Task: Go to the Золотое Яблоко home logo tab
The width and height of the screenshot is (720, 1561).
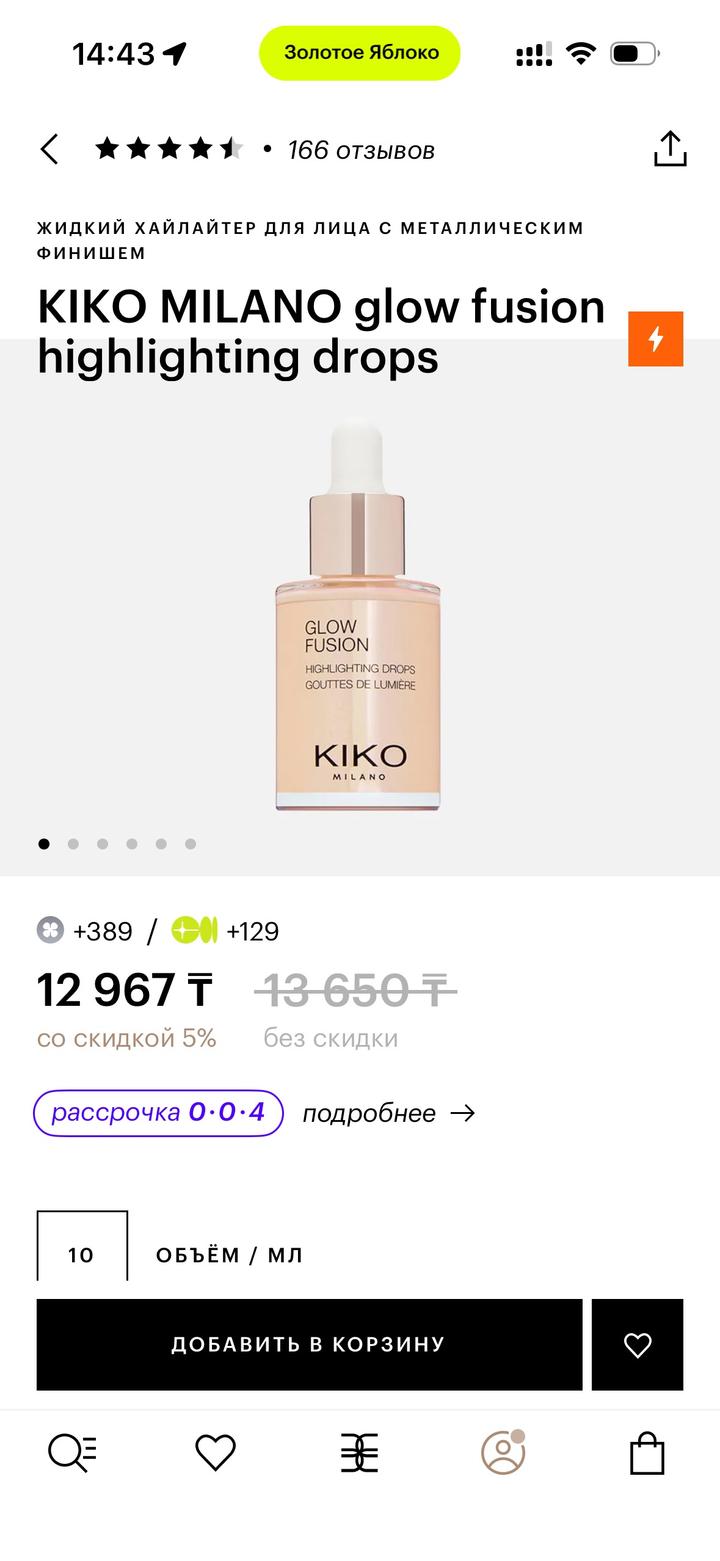Action: 359,1453
